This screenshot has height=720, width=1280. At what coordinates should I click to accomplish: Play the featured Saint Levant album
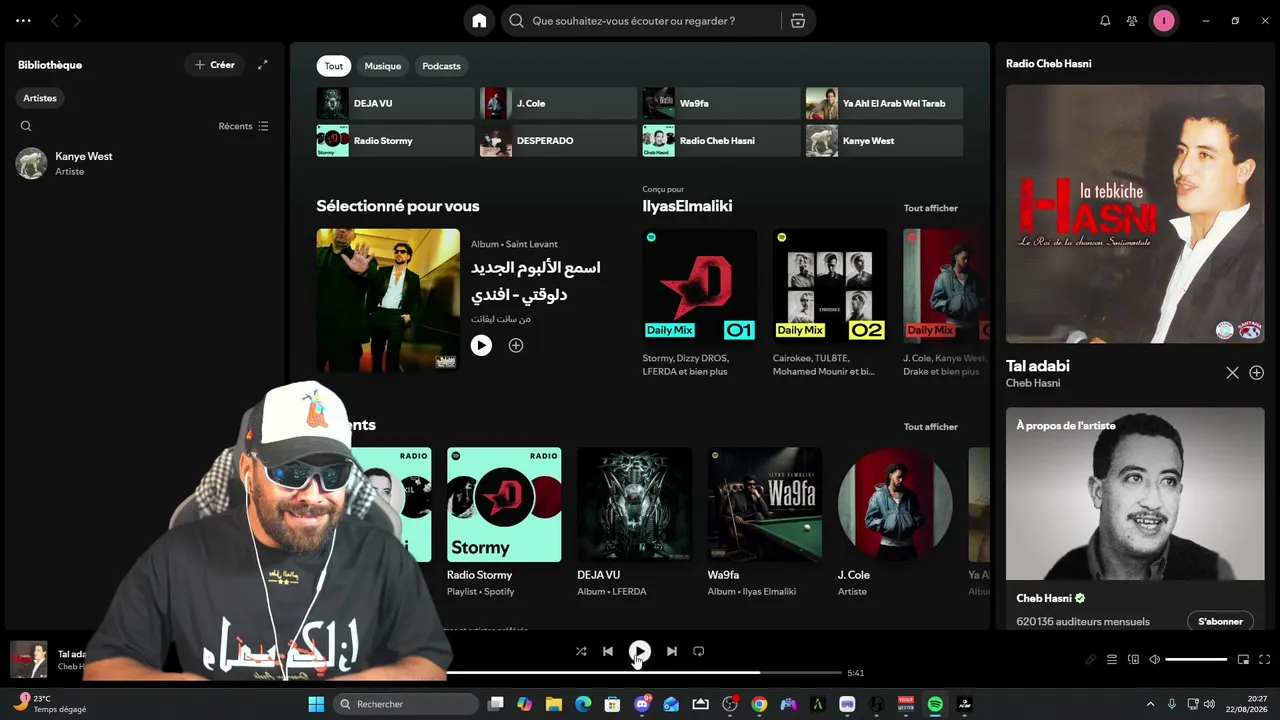[481, 345]
